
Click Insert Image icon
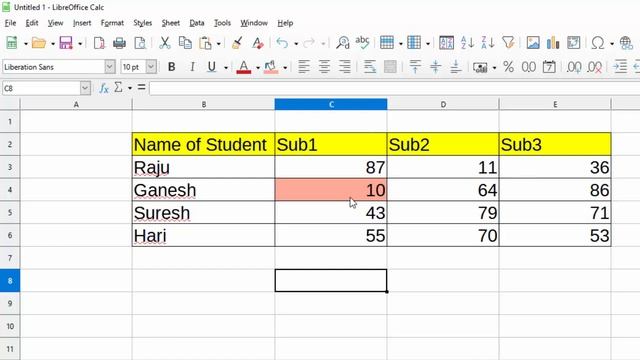pyautogui.click(x=533, y=42)
